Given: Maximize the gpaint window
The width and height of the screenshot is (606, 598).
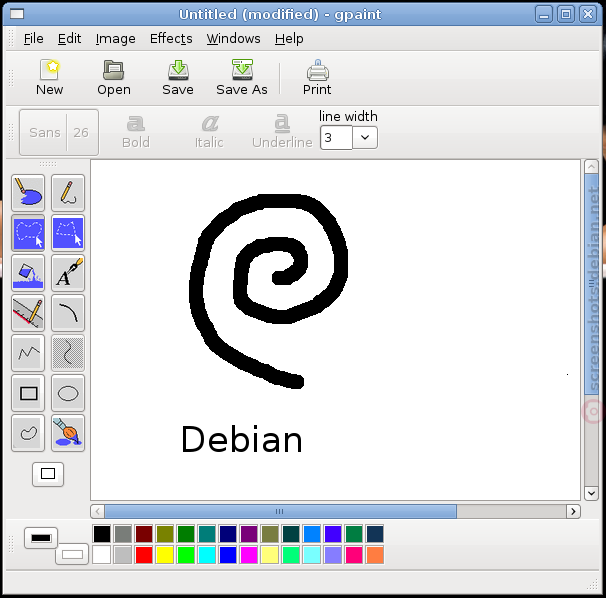Looking at the screenshot, I should coord(566,15).
